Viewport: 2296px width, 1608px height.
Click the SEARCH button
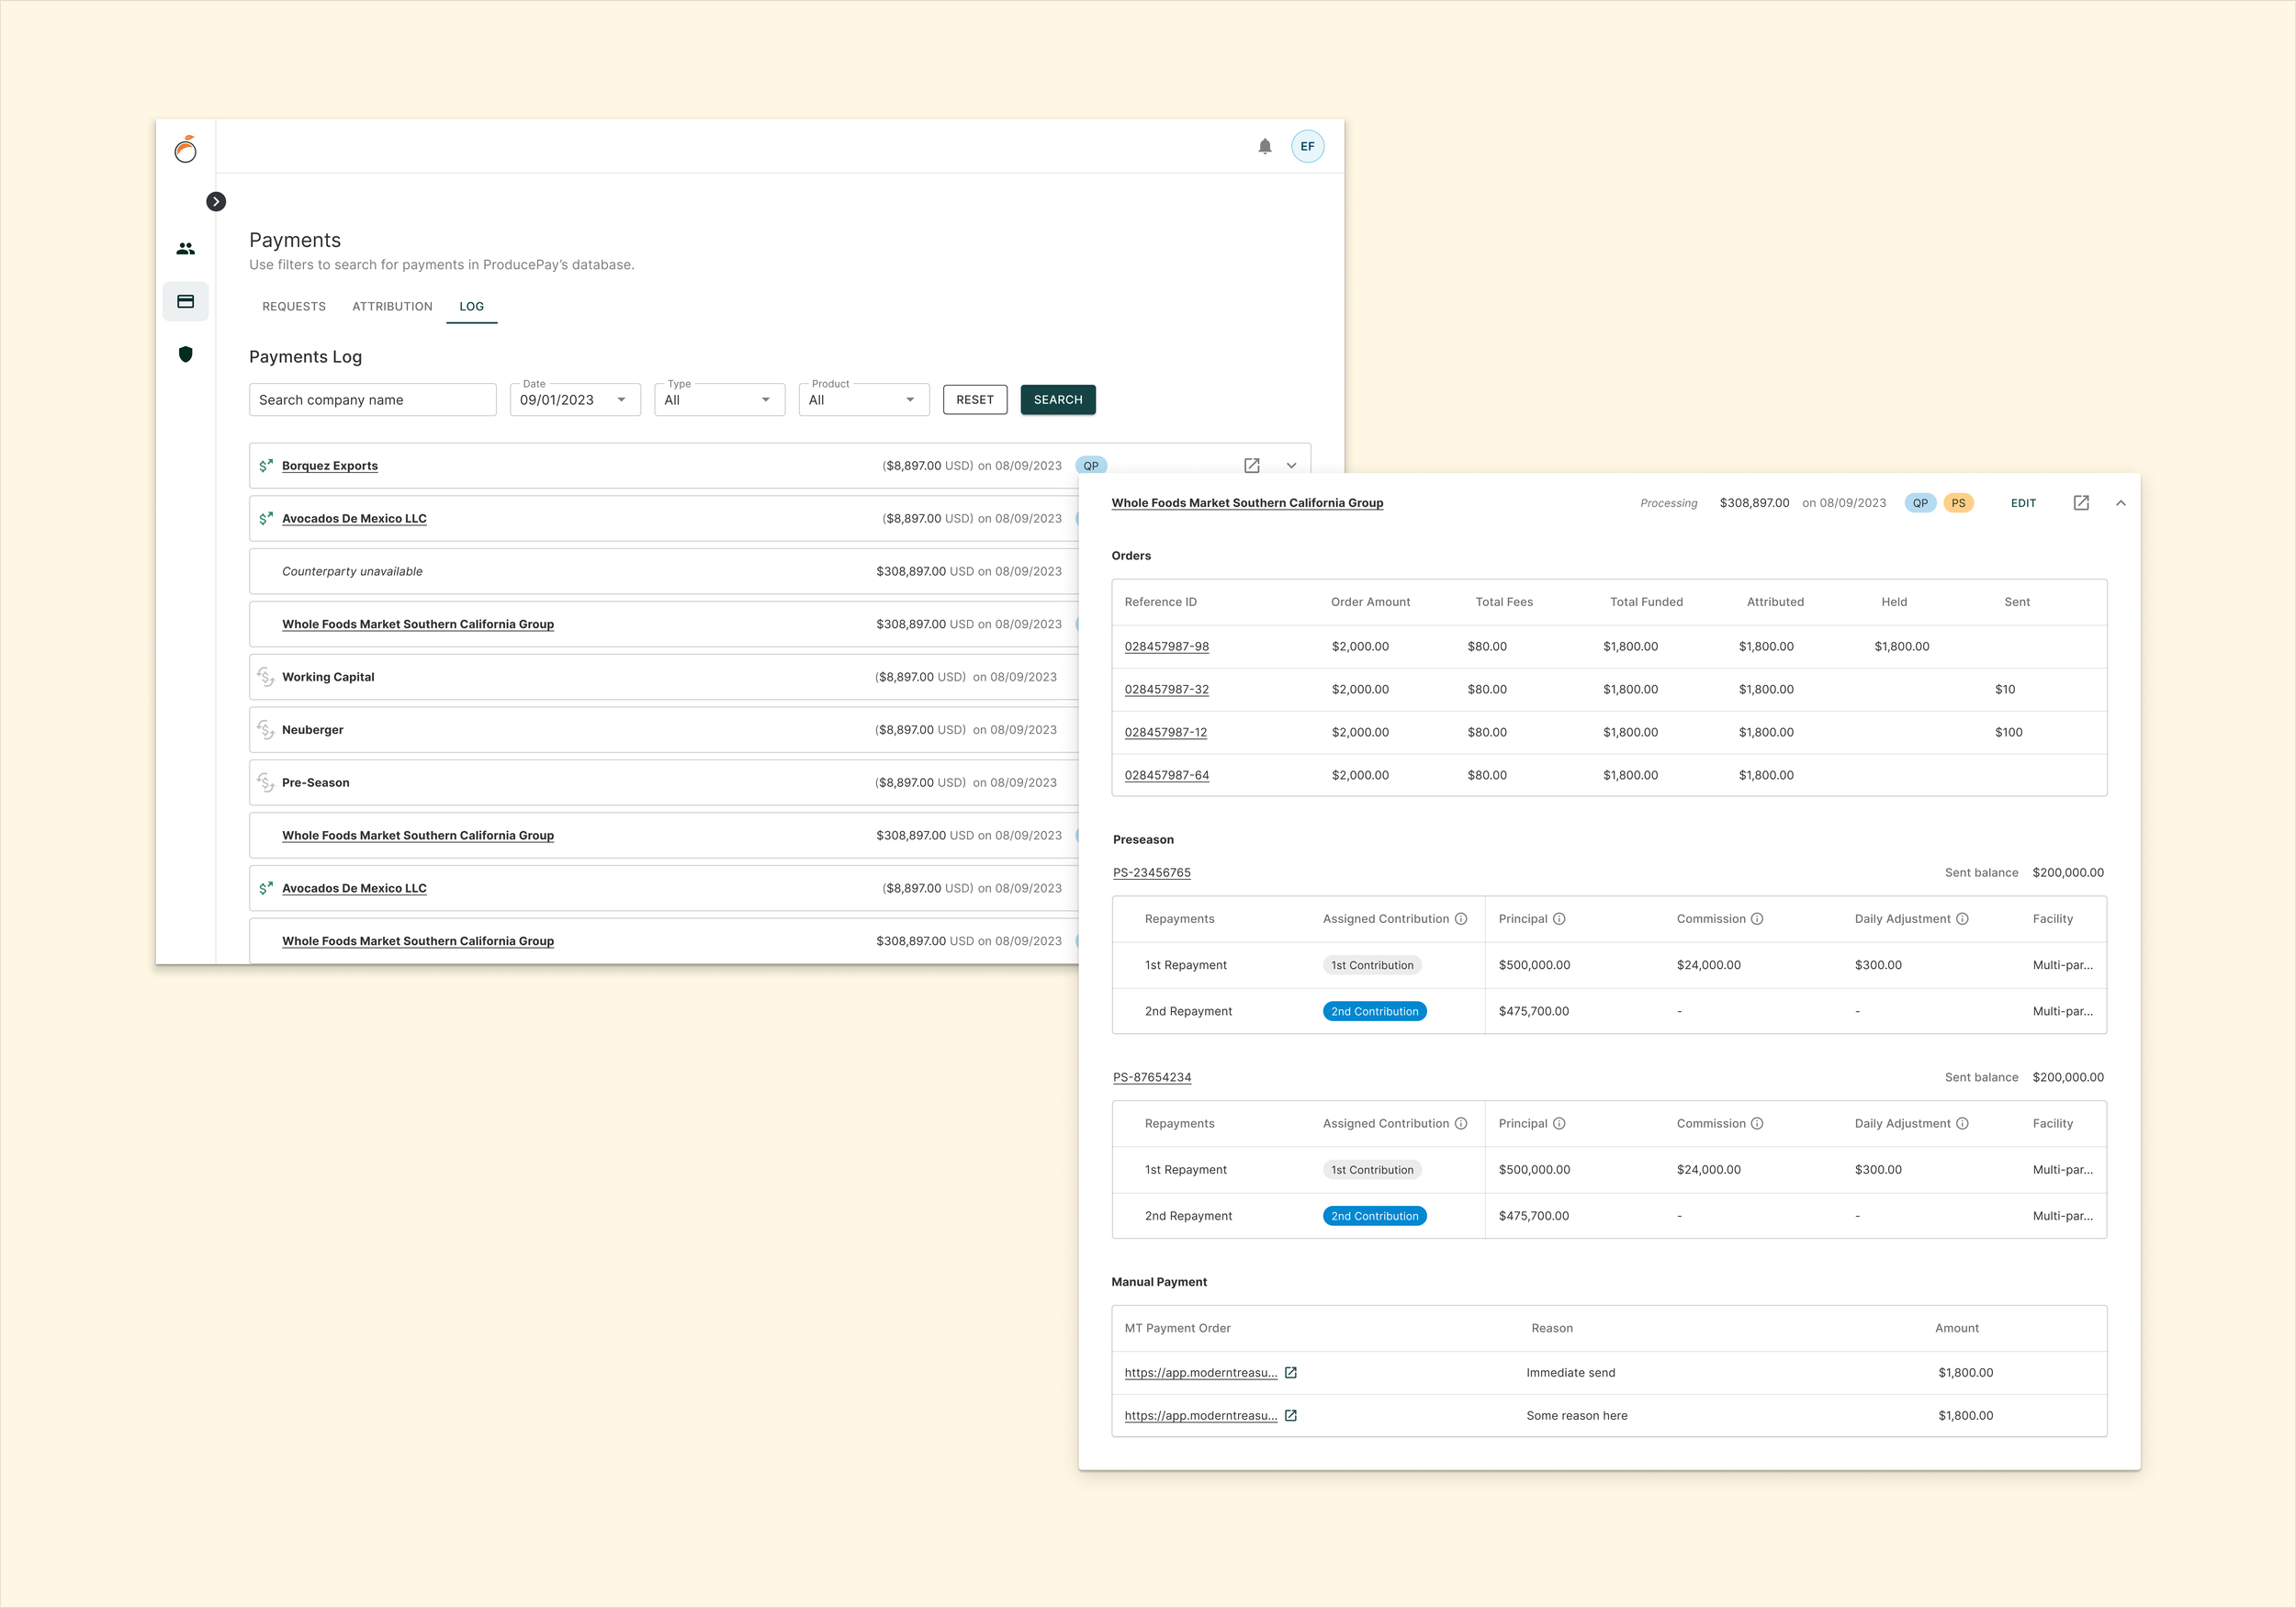point(1057,400)
